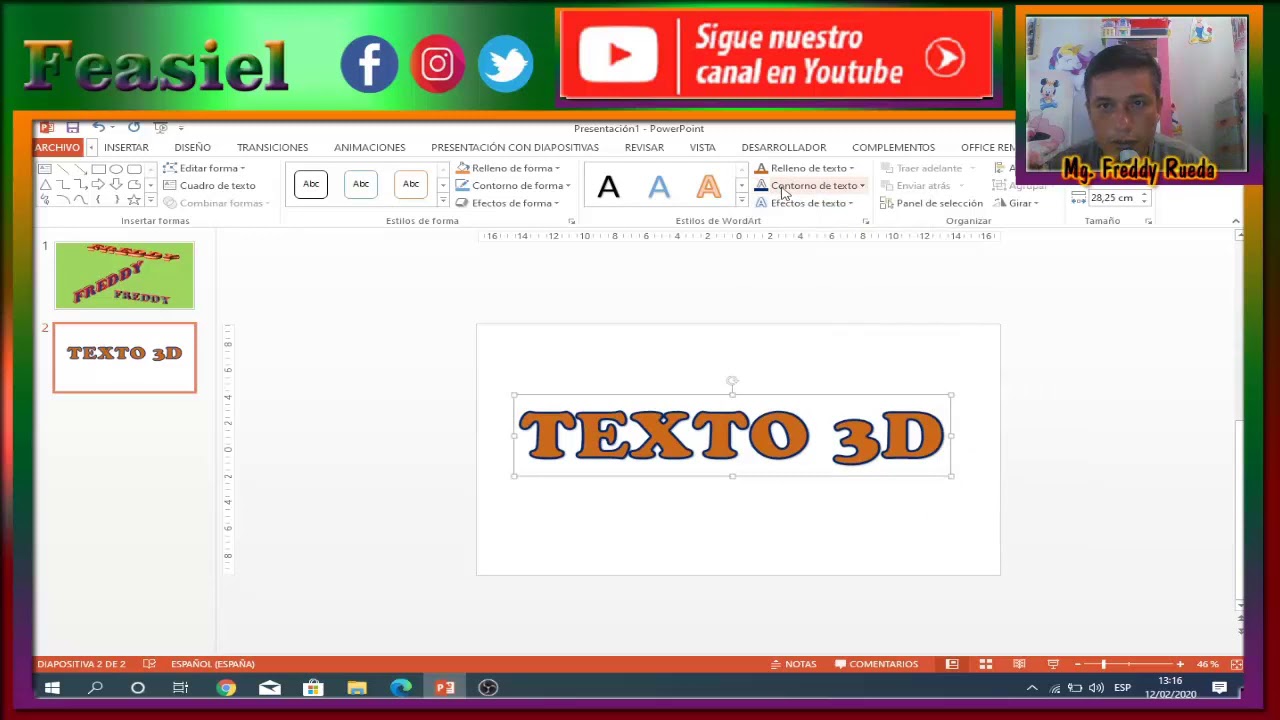Apply the black outline Abc shape style
The width and height of the screenshot is (1280, 720).
[311, 184]
